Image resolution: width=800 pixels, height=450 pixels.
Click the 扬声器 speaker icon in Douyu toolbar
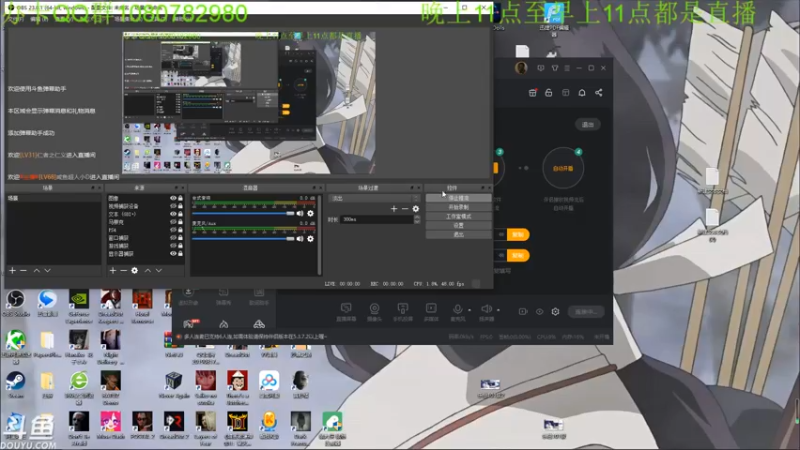pos(486,309)
